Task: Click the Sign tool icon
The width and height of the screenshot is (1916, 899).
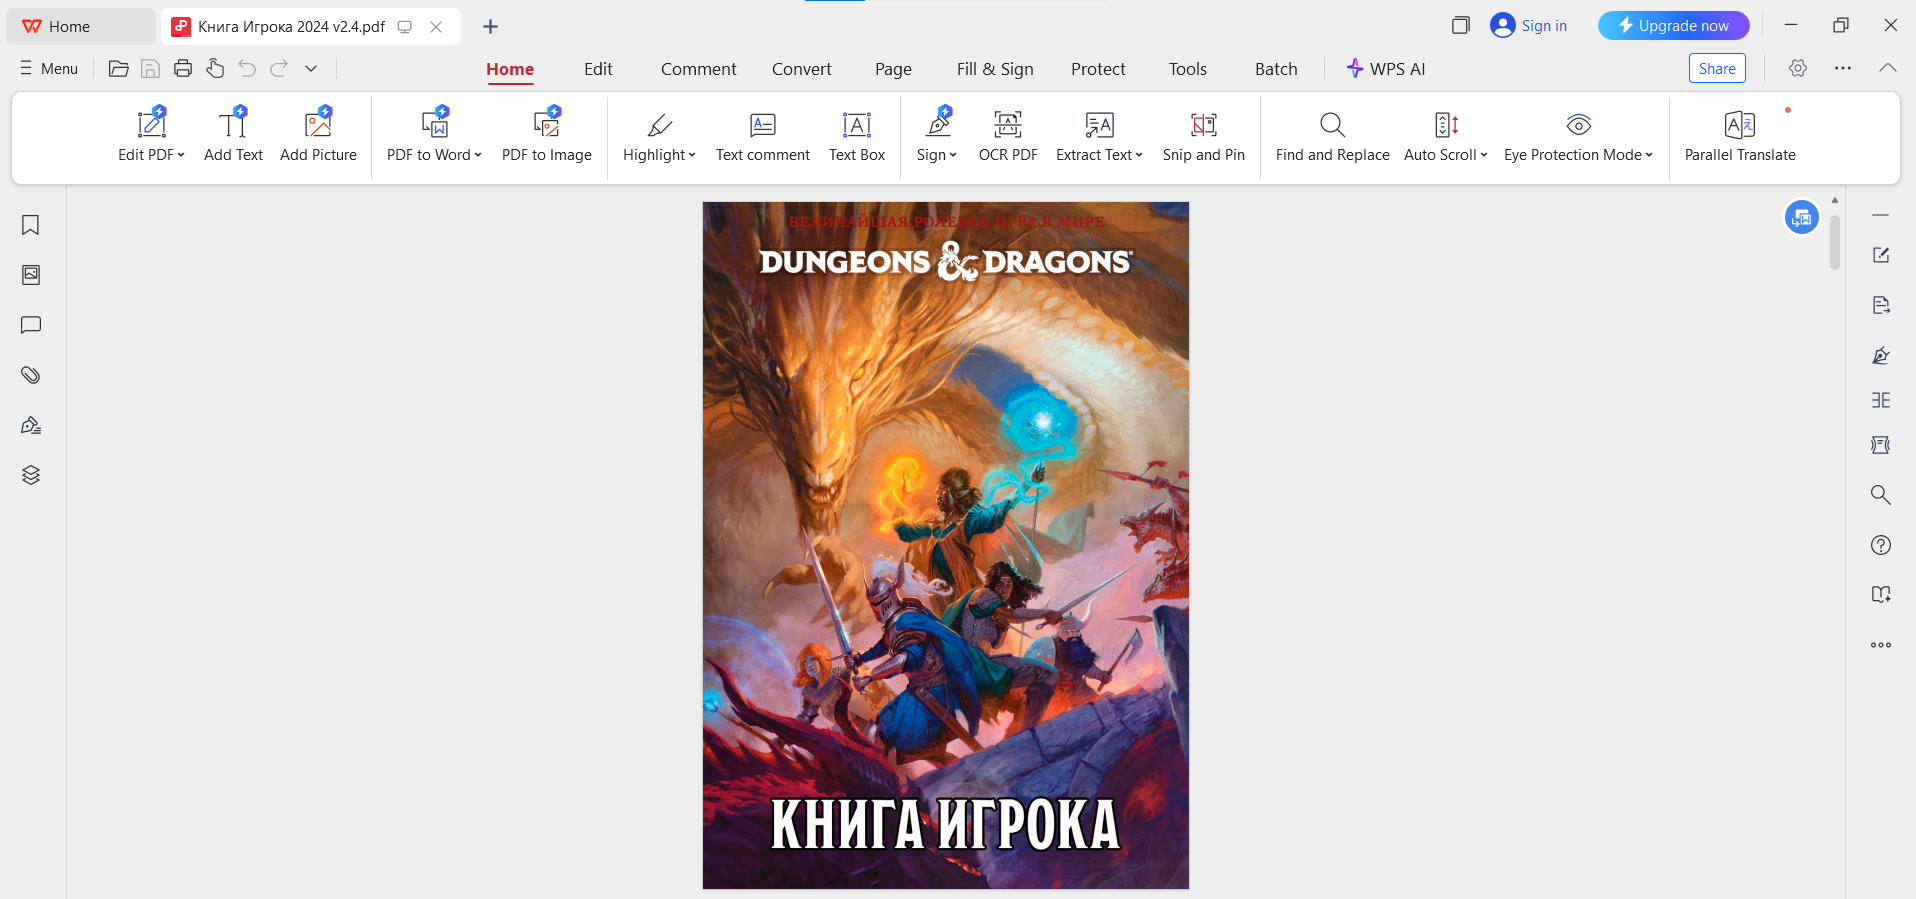Action: (938, 124)
